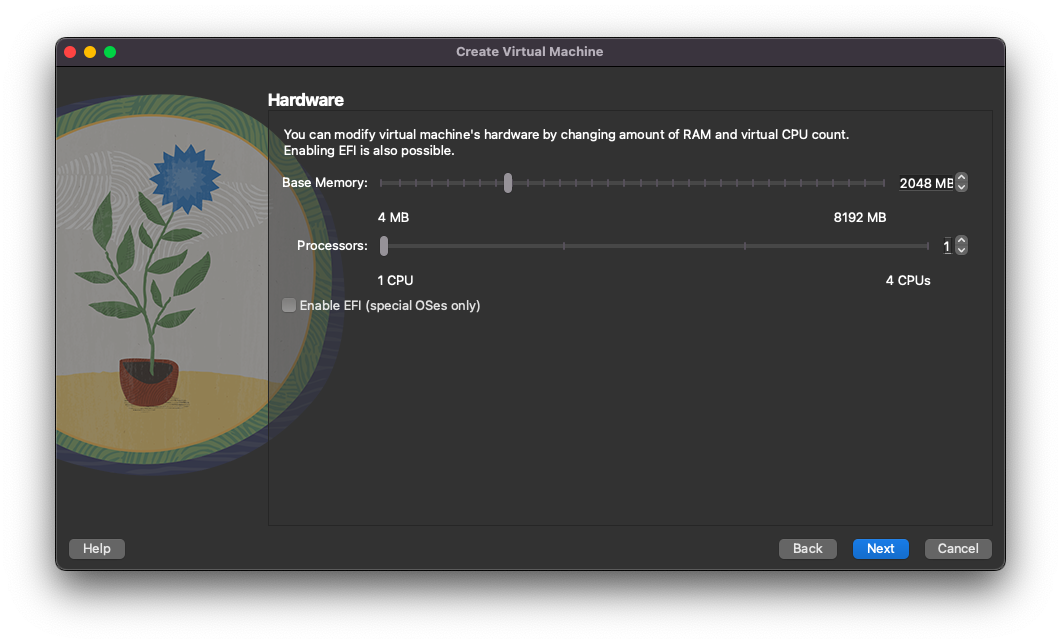Enable EFI (special OSes only) checkbox
This screenshot has height=644, width=1061.
pos(289,305)
